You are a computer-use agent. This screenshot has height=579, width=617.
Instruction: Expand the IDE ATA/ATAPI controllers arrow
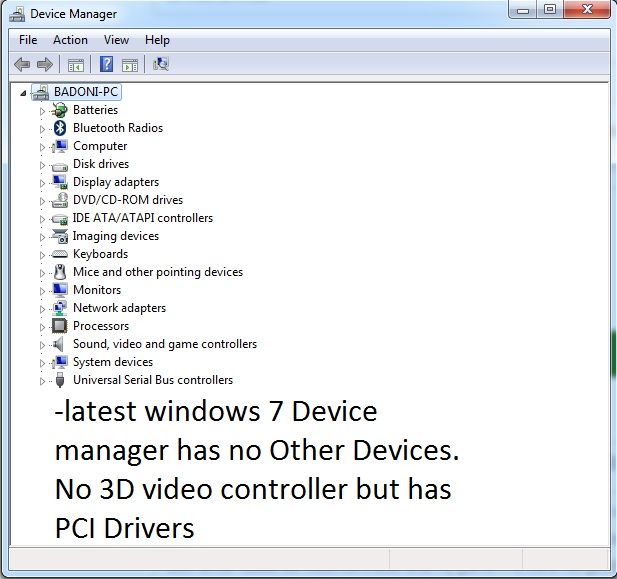pyautogui.click(x=42, y=219)
